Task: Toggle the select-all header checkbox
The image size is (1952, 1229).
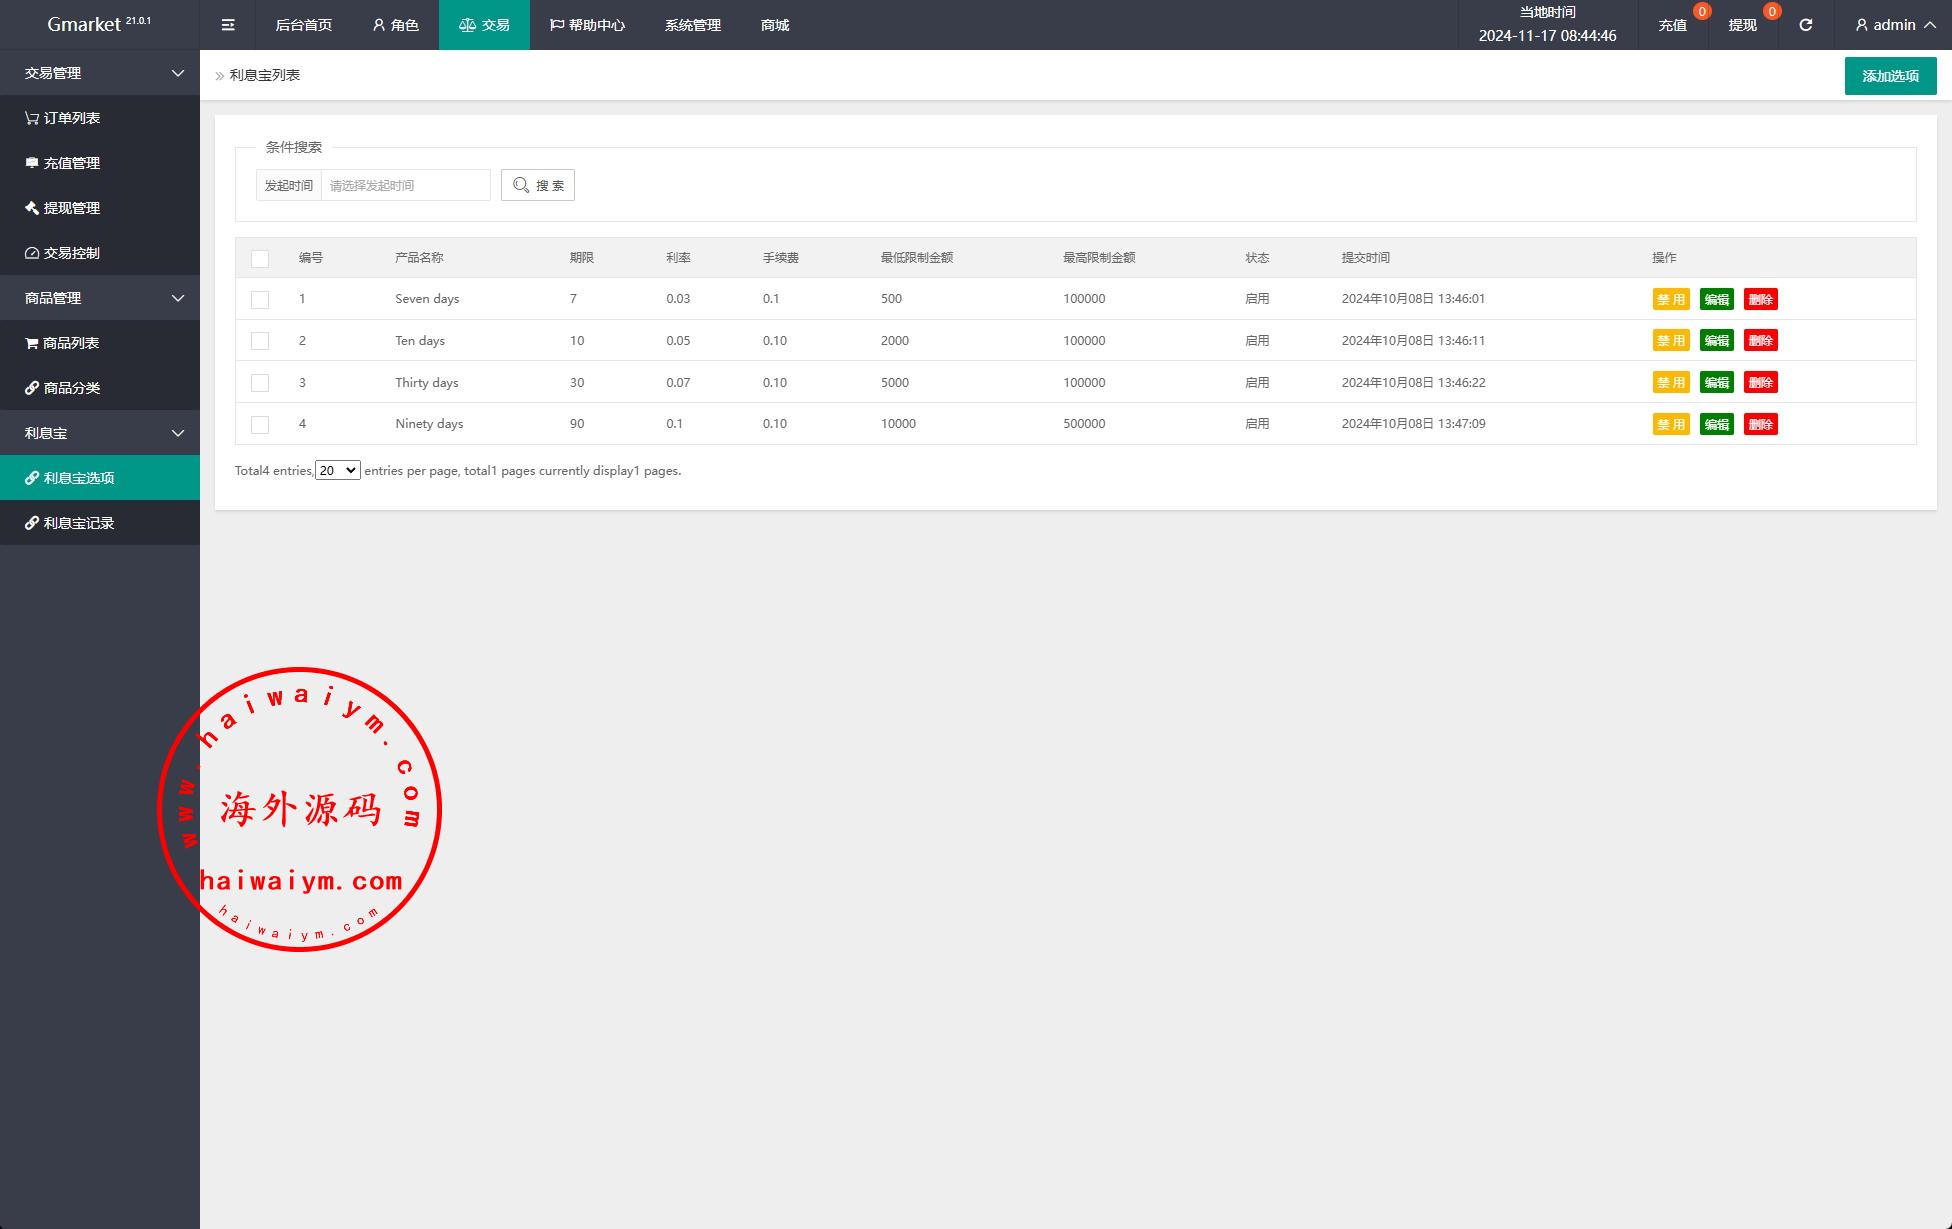Action: click(x=260, y=258)
